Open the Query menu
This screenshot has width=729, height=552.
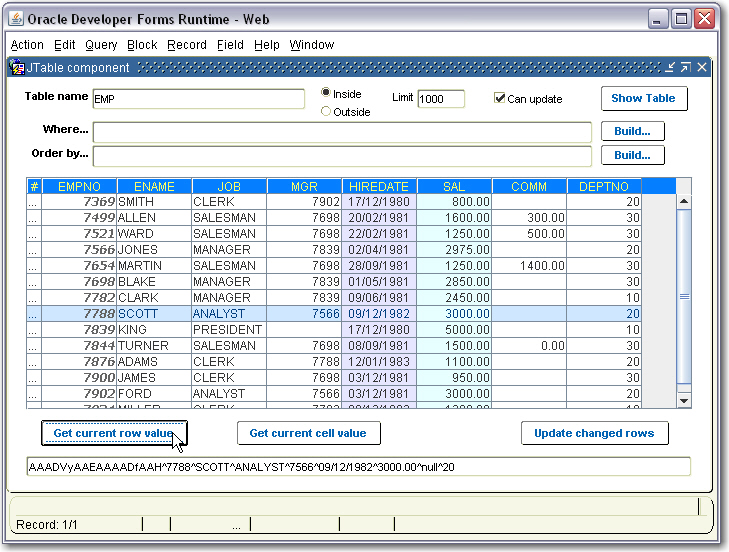[101, 45]
